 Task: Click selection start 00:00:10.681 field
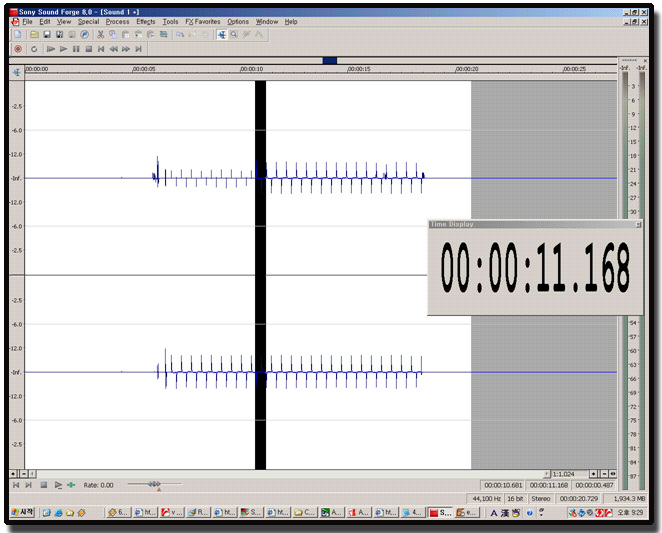(503, 485)
